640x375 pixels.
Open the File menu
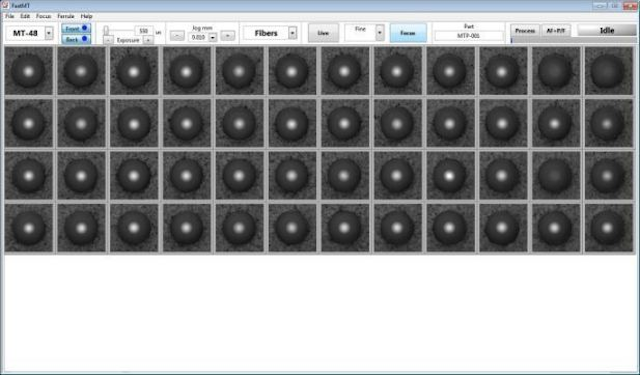tap(9, 16)
